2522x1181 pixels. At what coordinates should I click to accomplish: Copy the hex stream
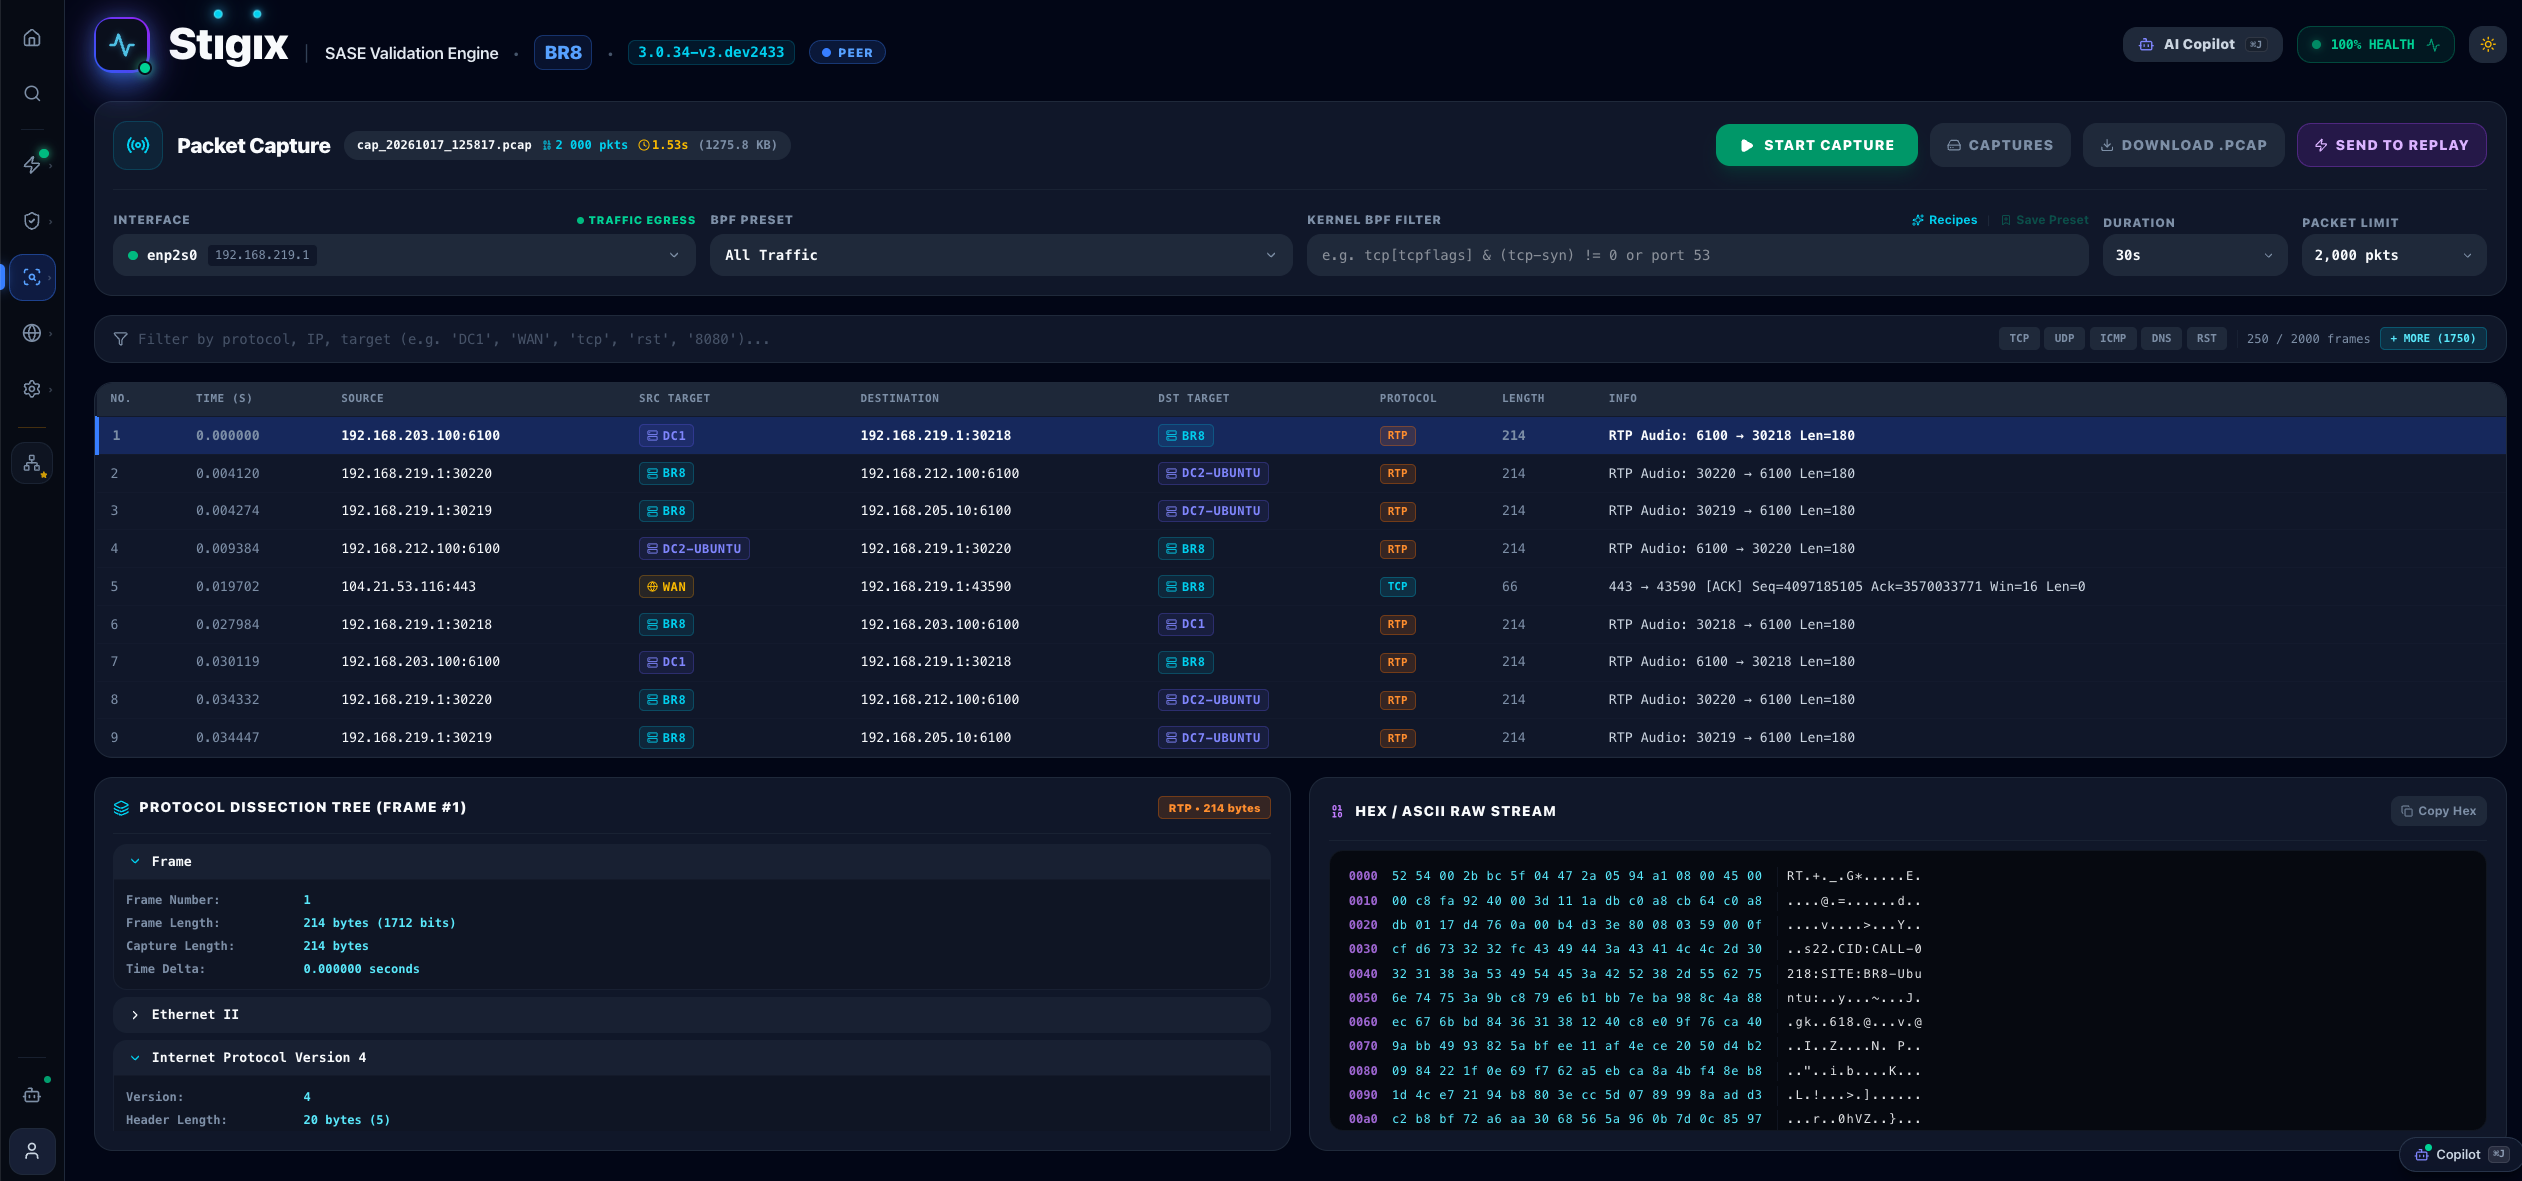point(2438,811)
